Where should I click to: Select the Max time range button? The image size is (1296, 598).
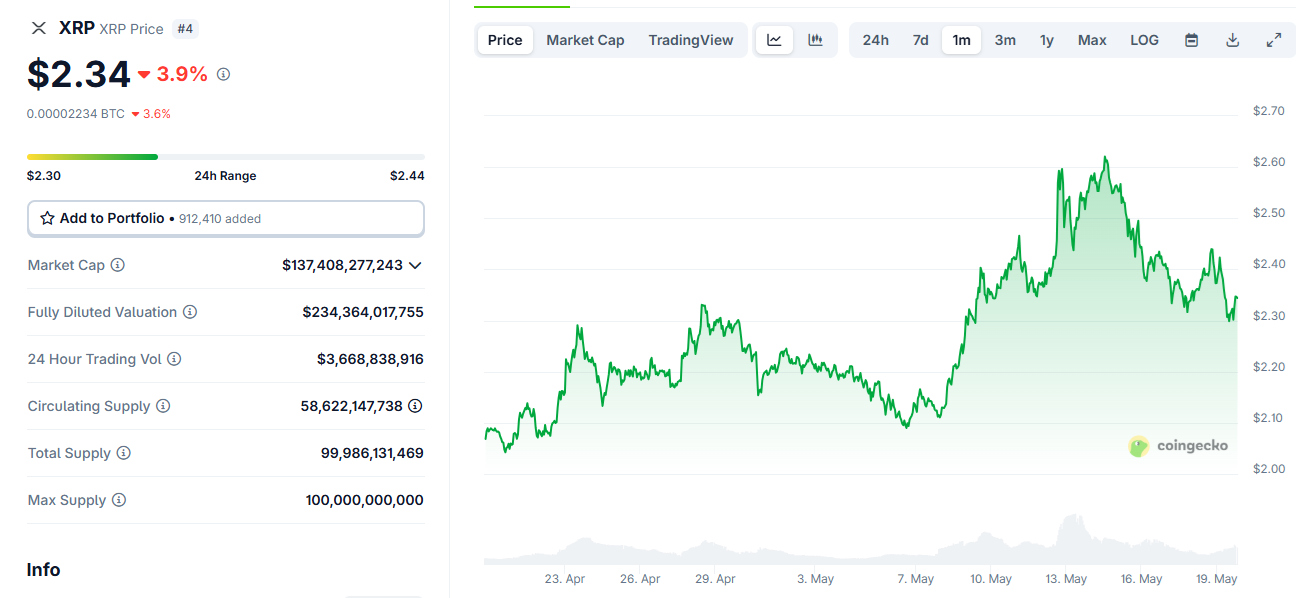1092,40
